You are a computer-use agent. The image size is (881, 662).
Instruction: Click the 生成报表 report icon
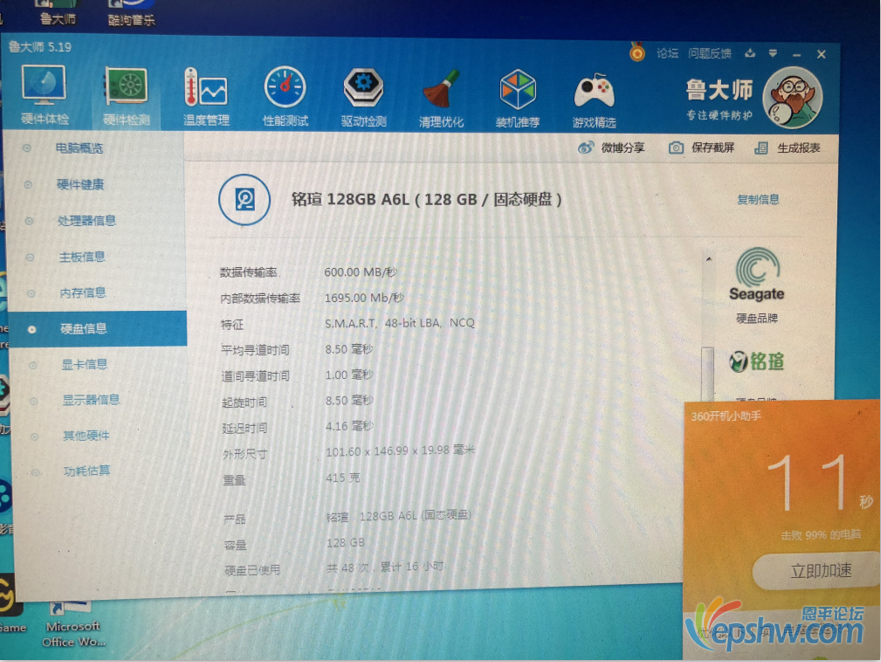(x=761, y=148)
